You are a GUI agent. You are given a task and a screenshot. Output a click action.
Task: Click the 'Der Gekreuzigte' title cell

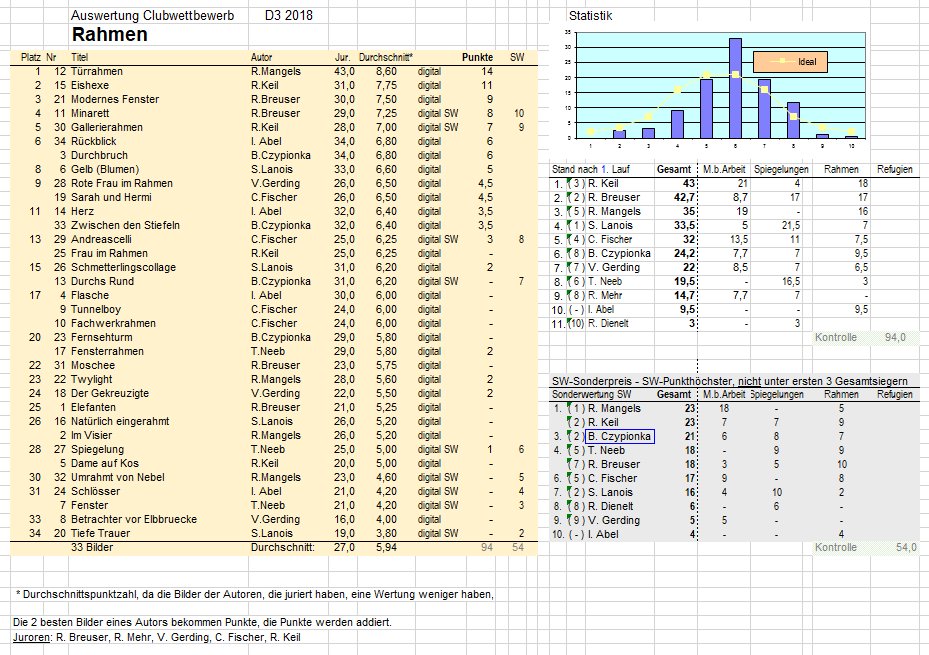(110, 394)
